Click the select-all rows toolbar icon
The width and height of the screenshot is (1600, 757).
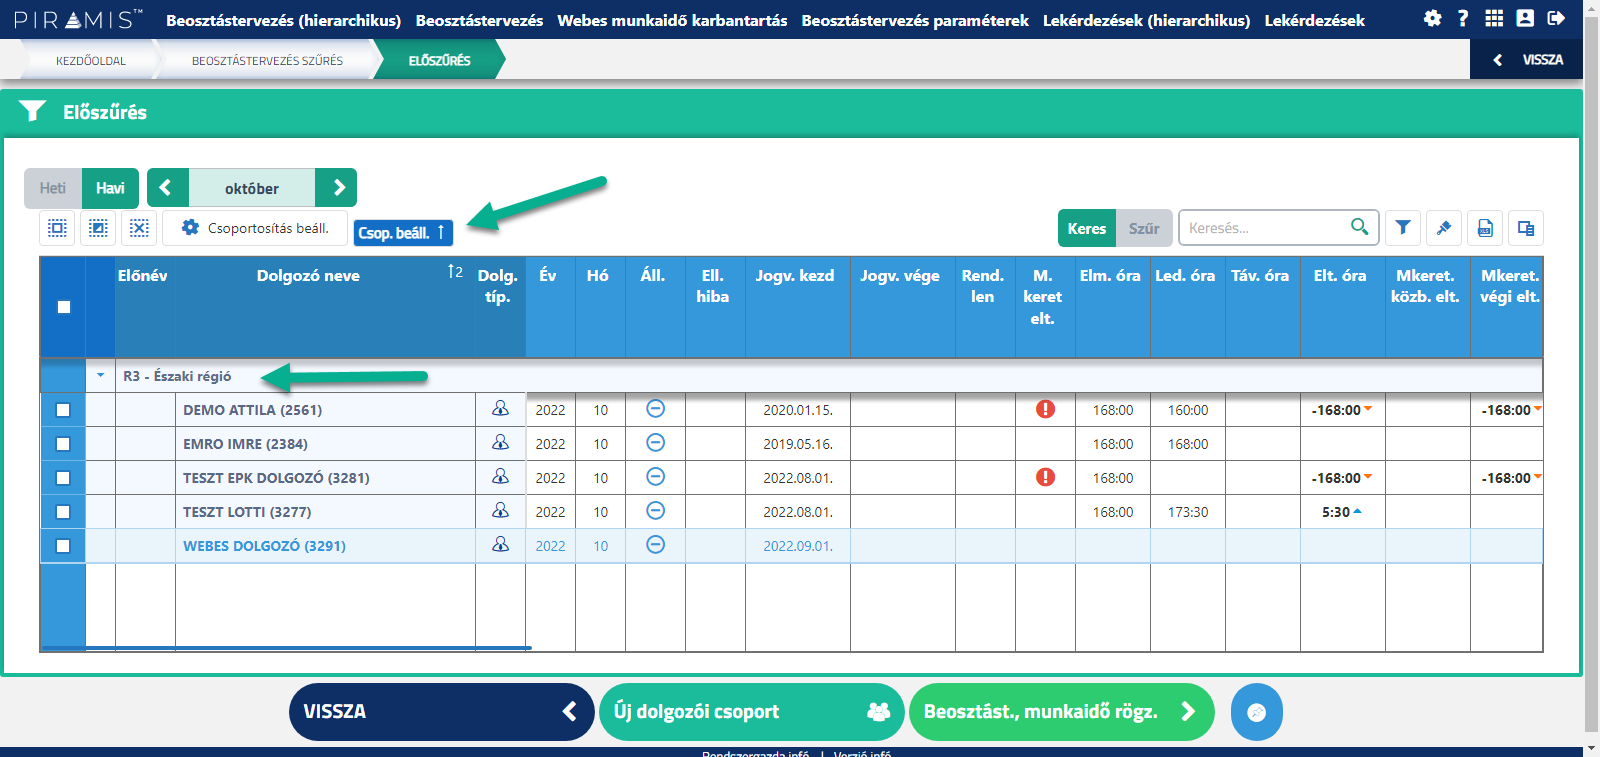[57, 228]
